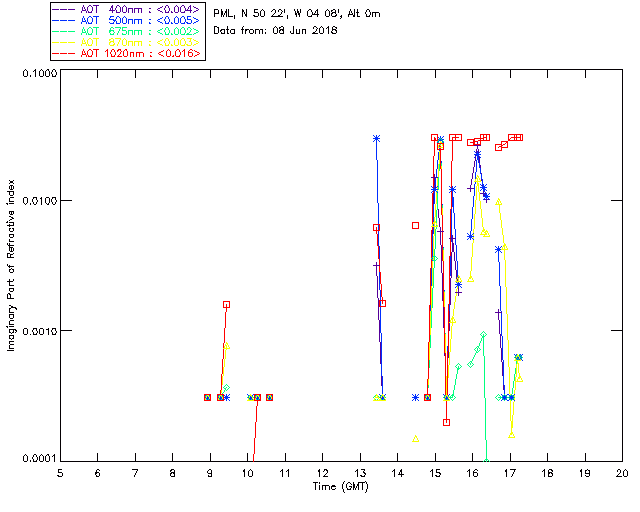The image size is (640, 512).
Task: Click the x-axis label 16
Action: click(x=472, y=473)
